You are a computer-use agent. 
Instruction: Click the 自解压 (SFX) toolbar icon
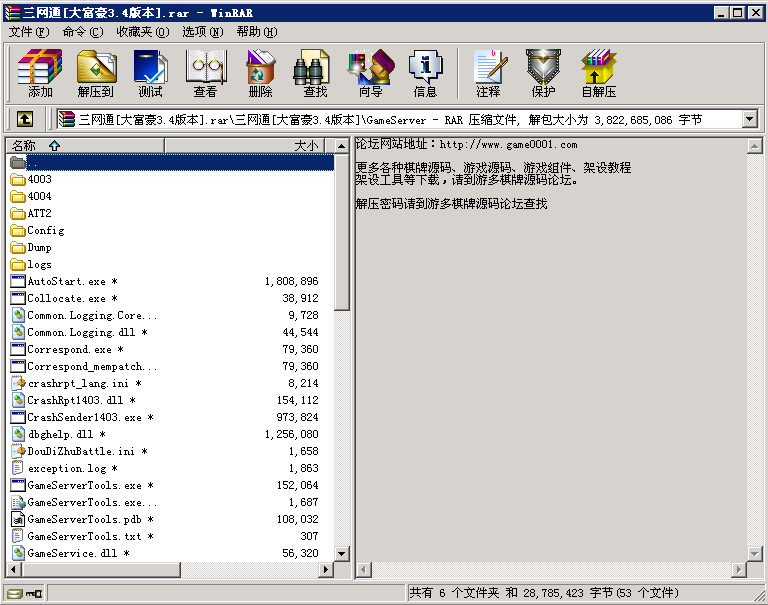point(598,73)
